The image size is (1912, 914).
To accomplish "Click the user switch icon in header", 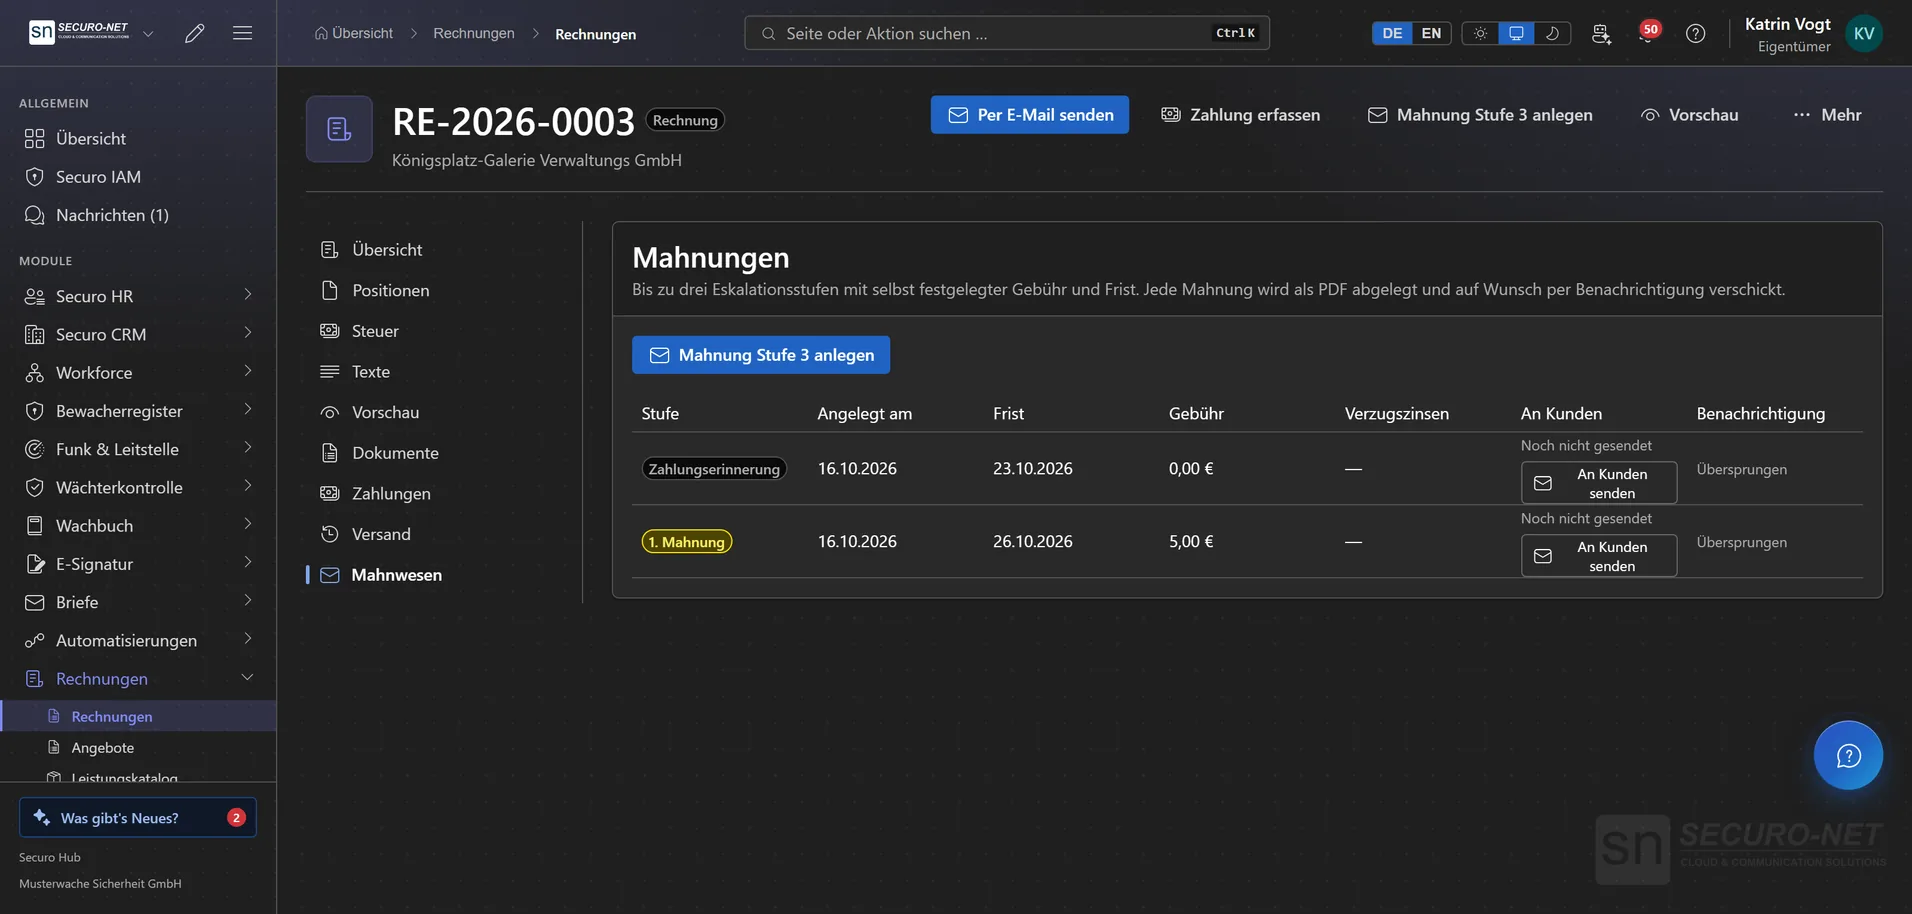I will click(x=1601, y=33).
